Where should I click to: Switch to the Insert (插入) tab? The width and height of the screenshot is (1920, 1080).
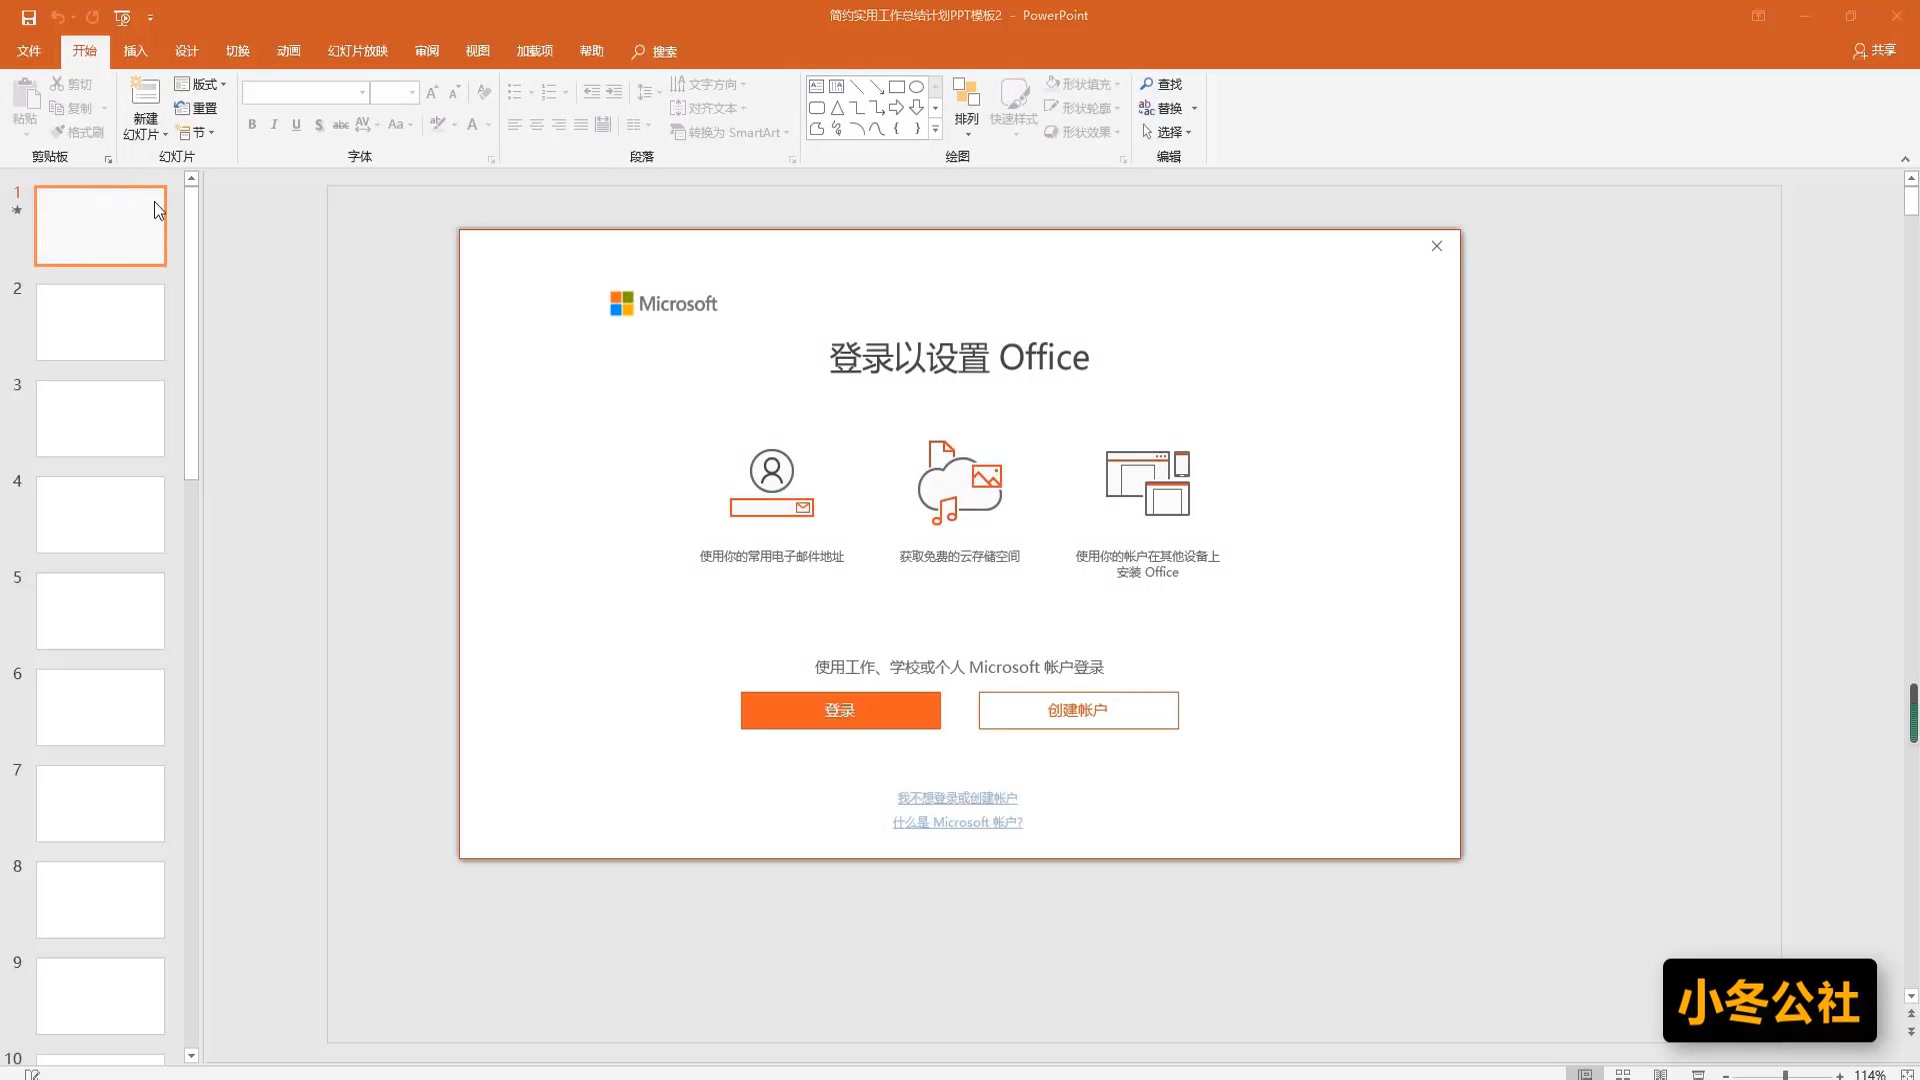click(135, 51)
